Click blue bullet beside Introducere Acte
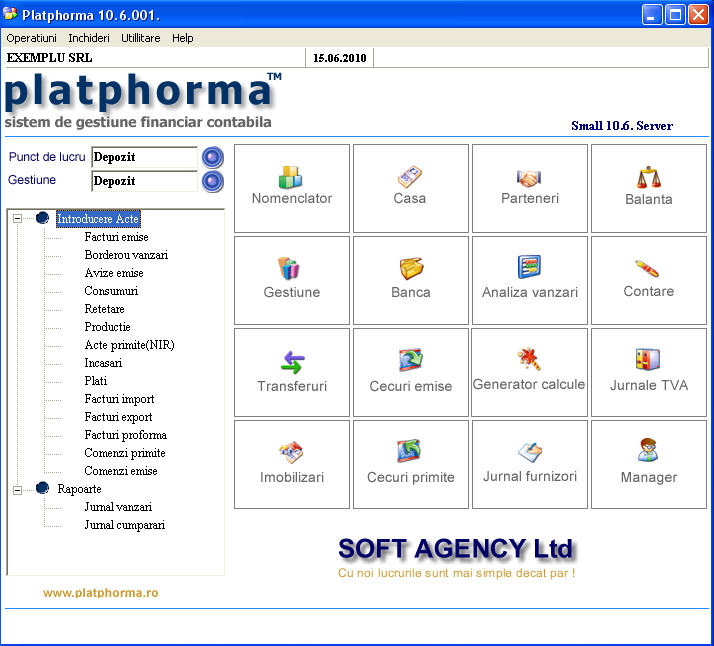The height and width of the screenshot is (646, 714). (42, 218)
